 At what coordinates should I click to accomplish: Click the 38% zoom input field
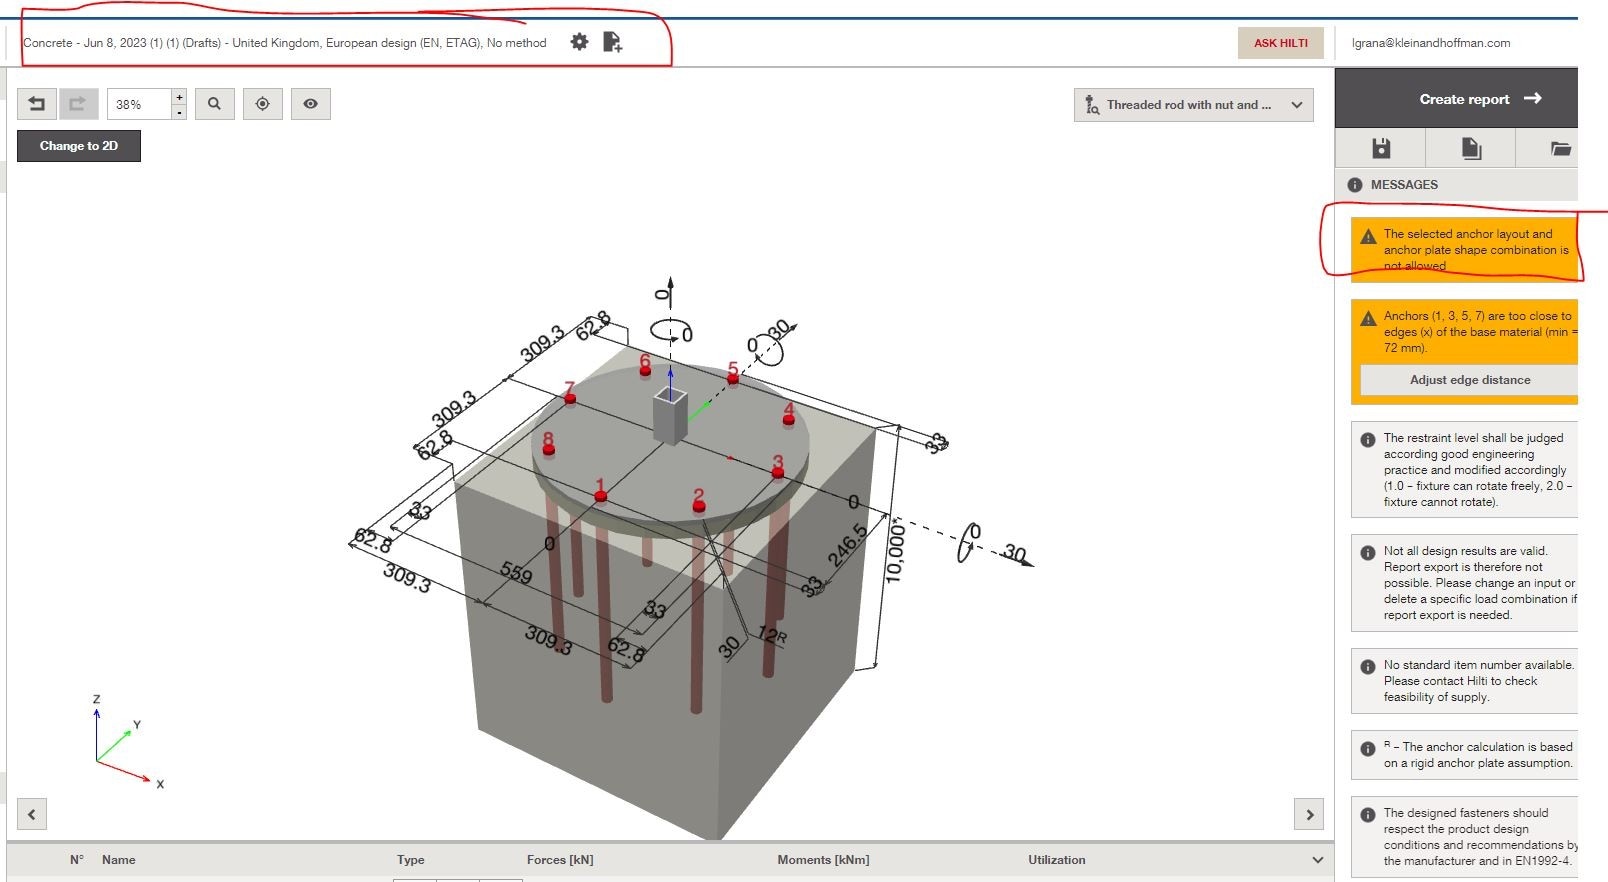click(x=139, y=104)
